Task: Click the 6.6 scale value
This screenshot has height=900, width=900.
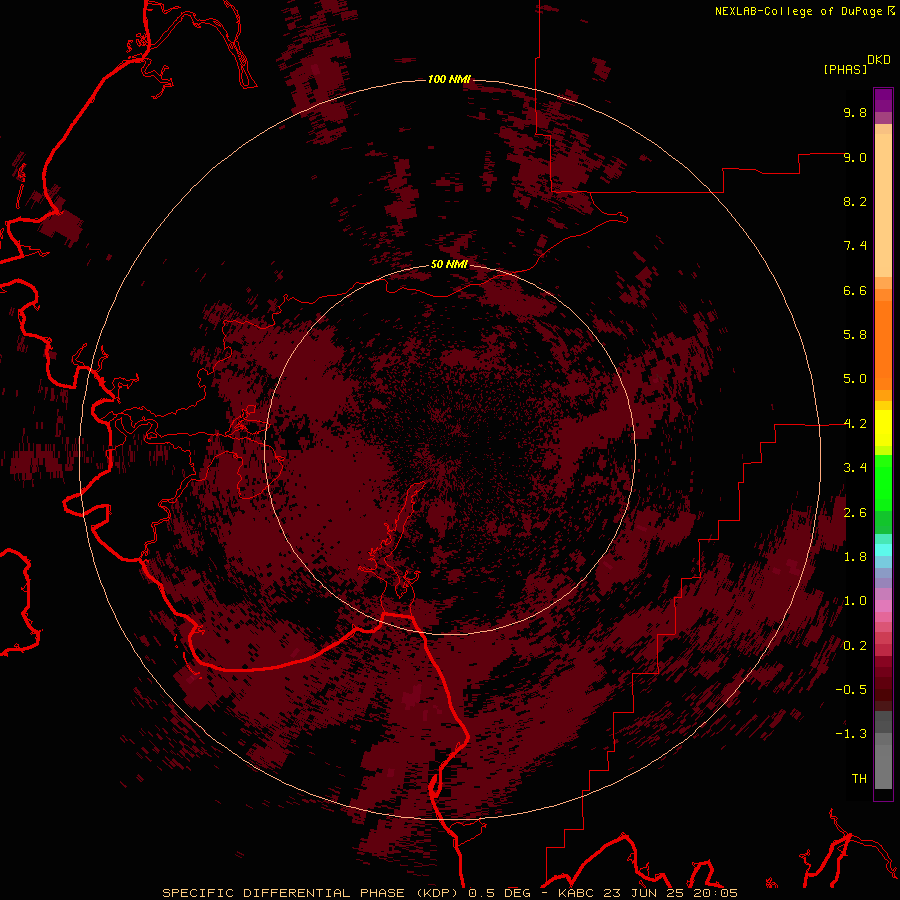Action: pos(855,290)
